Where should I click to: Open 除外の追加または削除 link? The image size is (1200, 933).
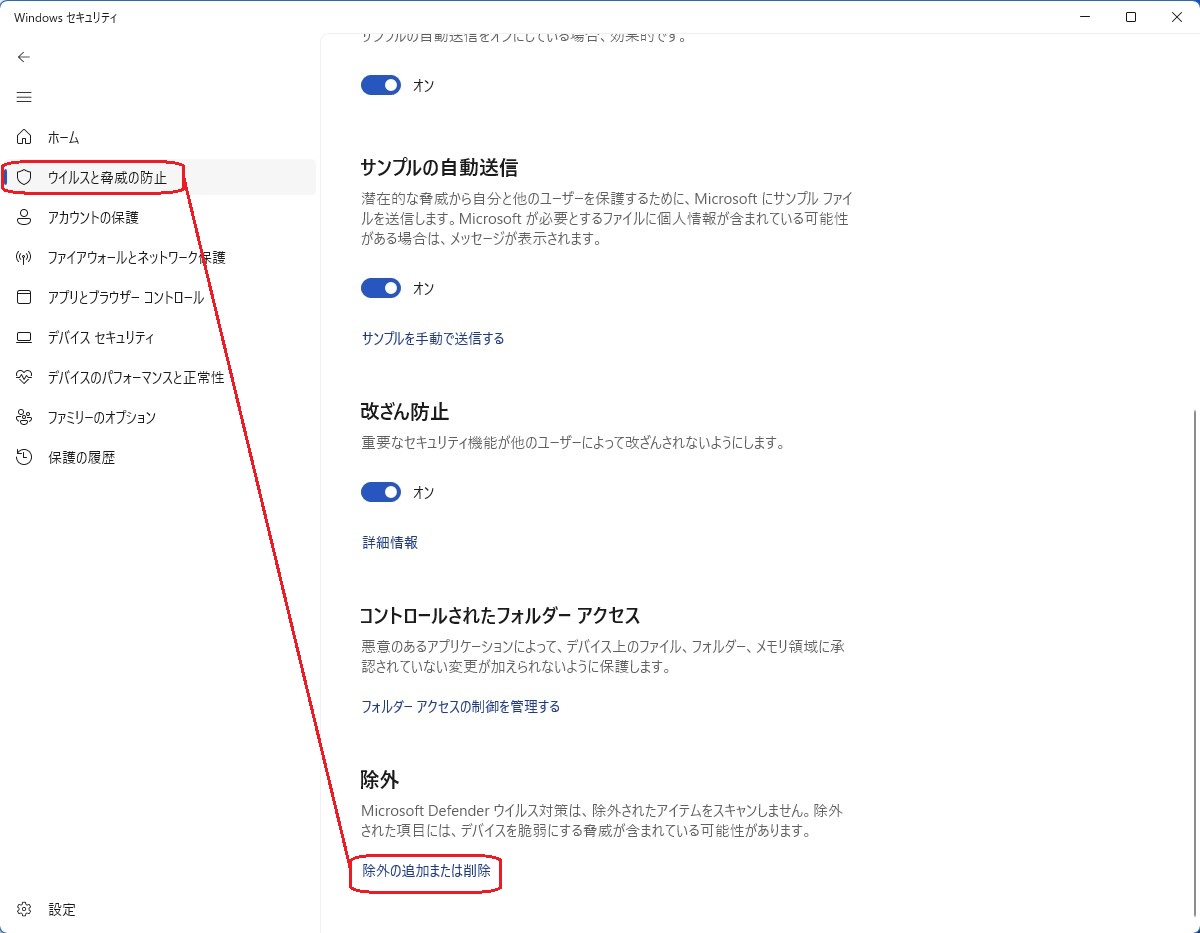tap(427, 871)
